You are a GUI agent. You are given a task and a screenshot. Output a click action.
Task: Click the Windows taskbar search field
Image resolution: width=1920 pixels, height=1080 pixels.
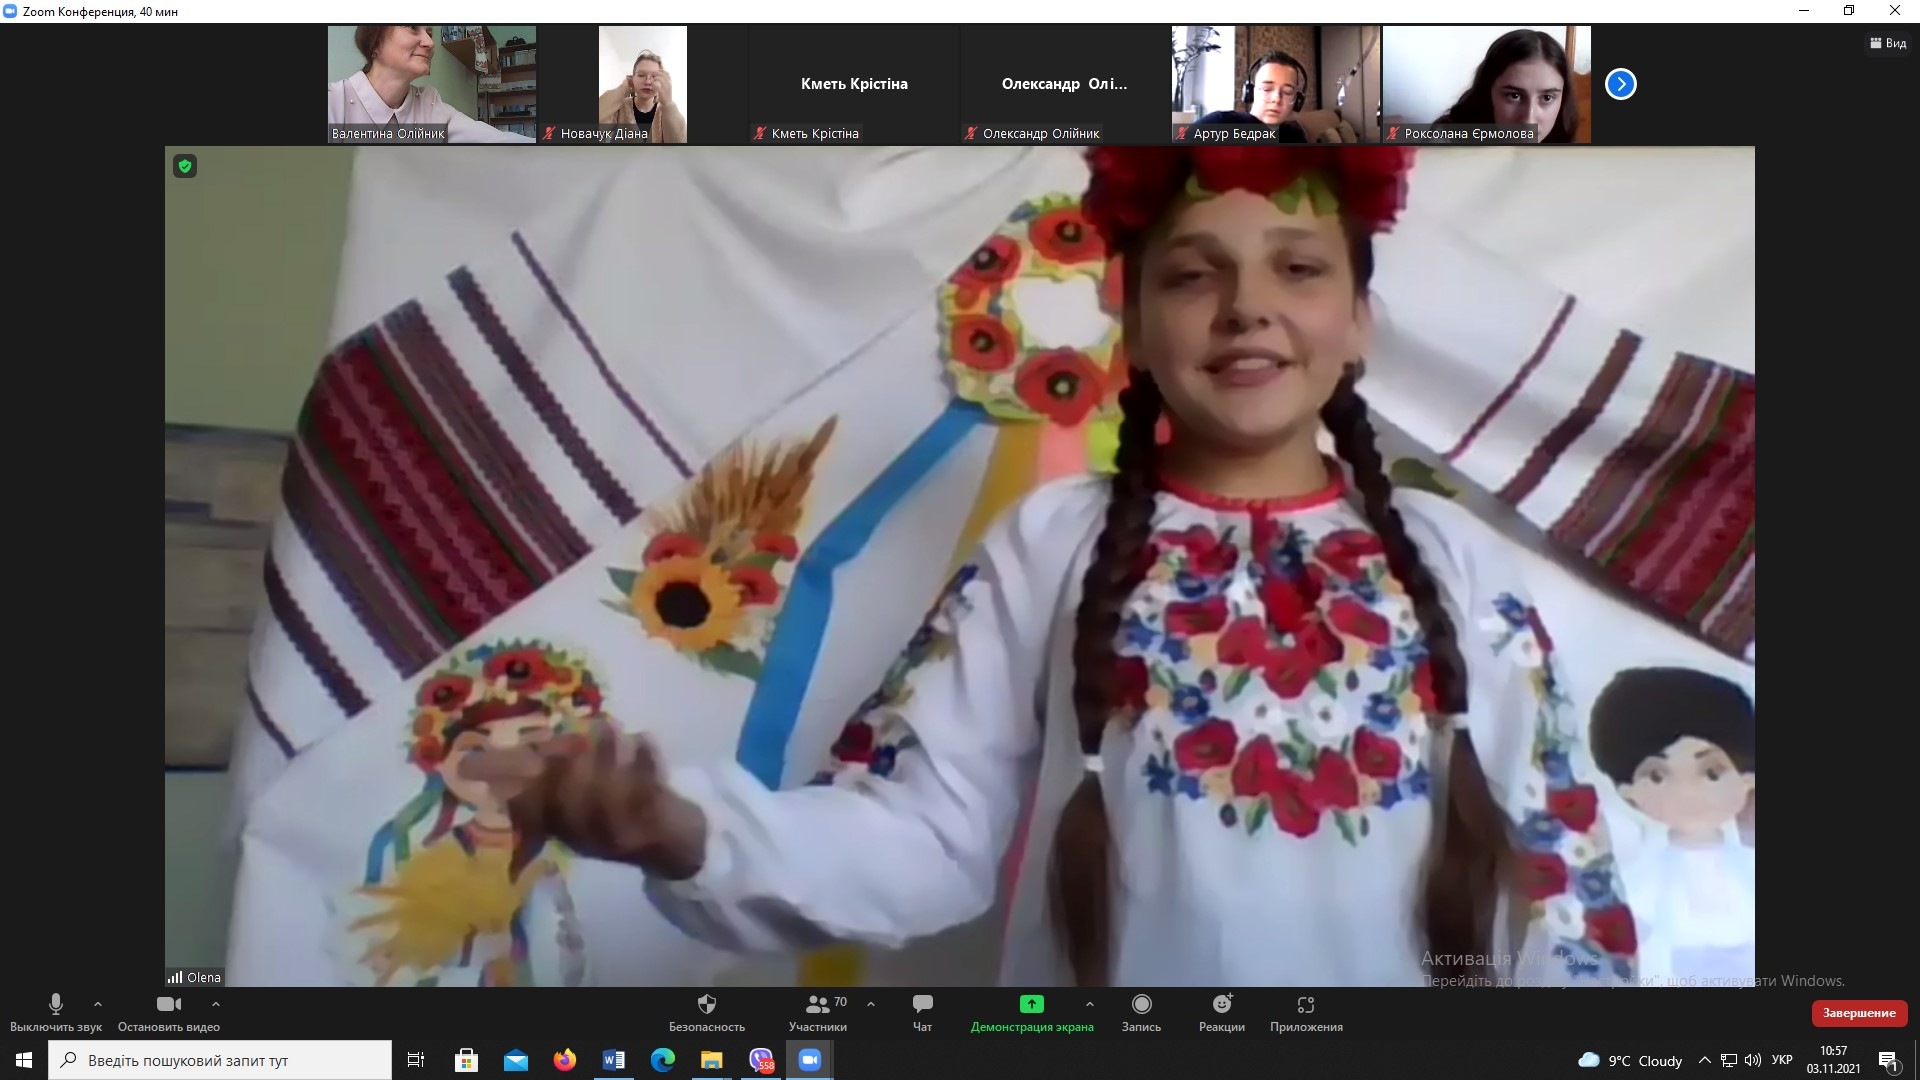point(220,1060)
